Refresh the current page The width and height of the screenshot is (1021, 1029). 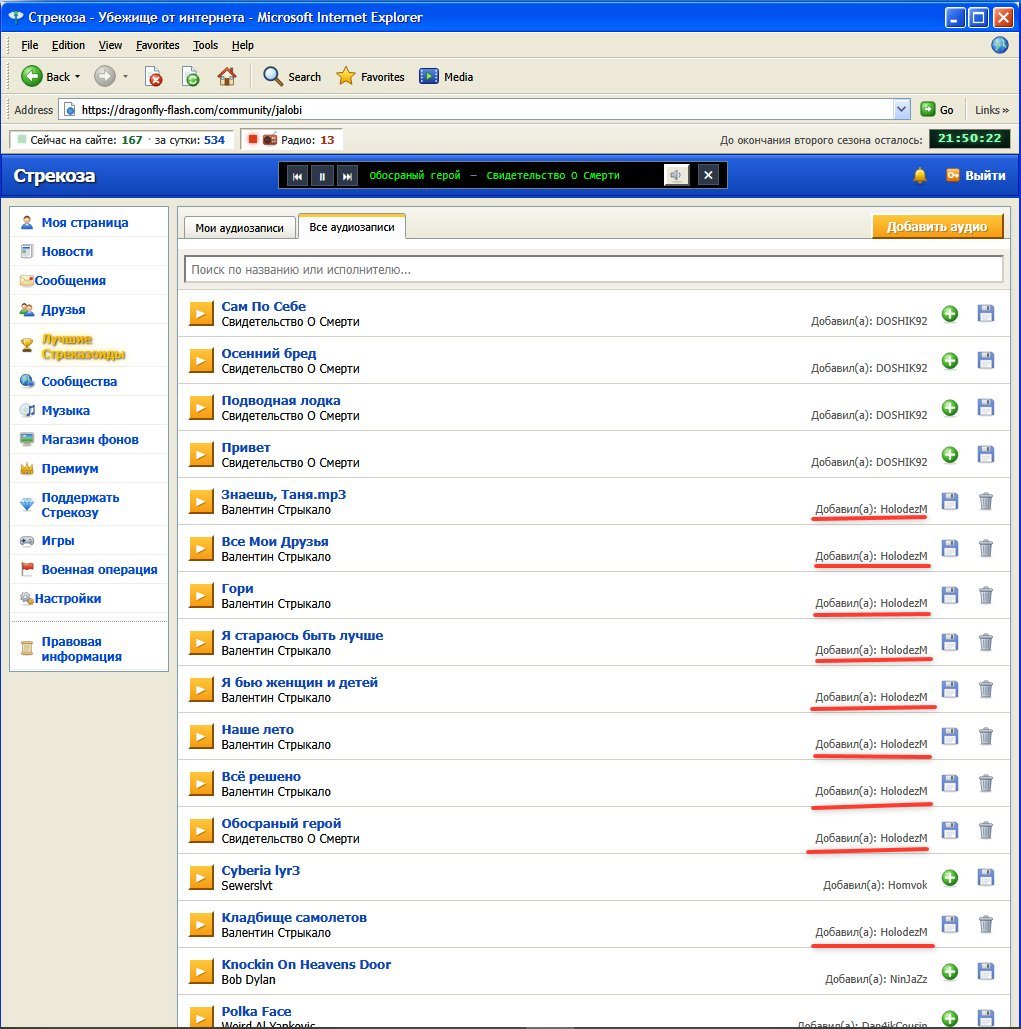(x=190, y=77)
